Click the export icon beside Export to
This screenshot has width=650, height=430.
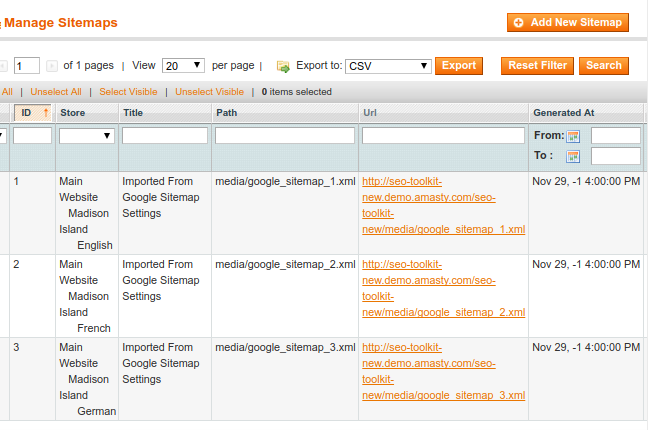click(x=283, y=66)
